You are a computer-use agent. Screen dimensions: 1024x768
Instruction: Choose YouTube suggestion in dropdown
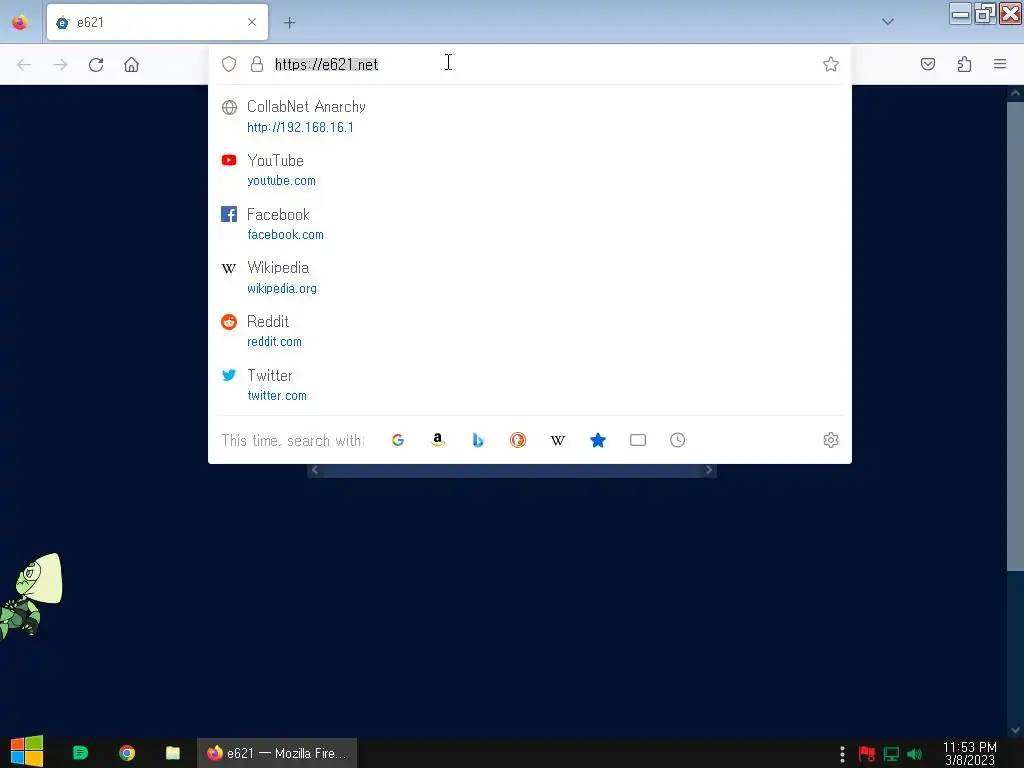point(530,170)
